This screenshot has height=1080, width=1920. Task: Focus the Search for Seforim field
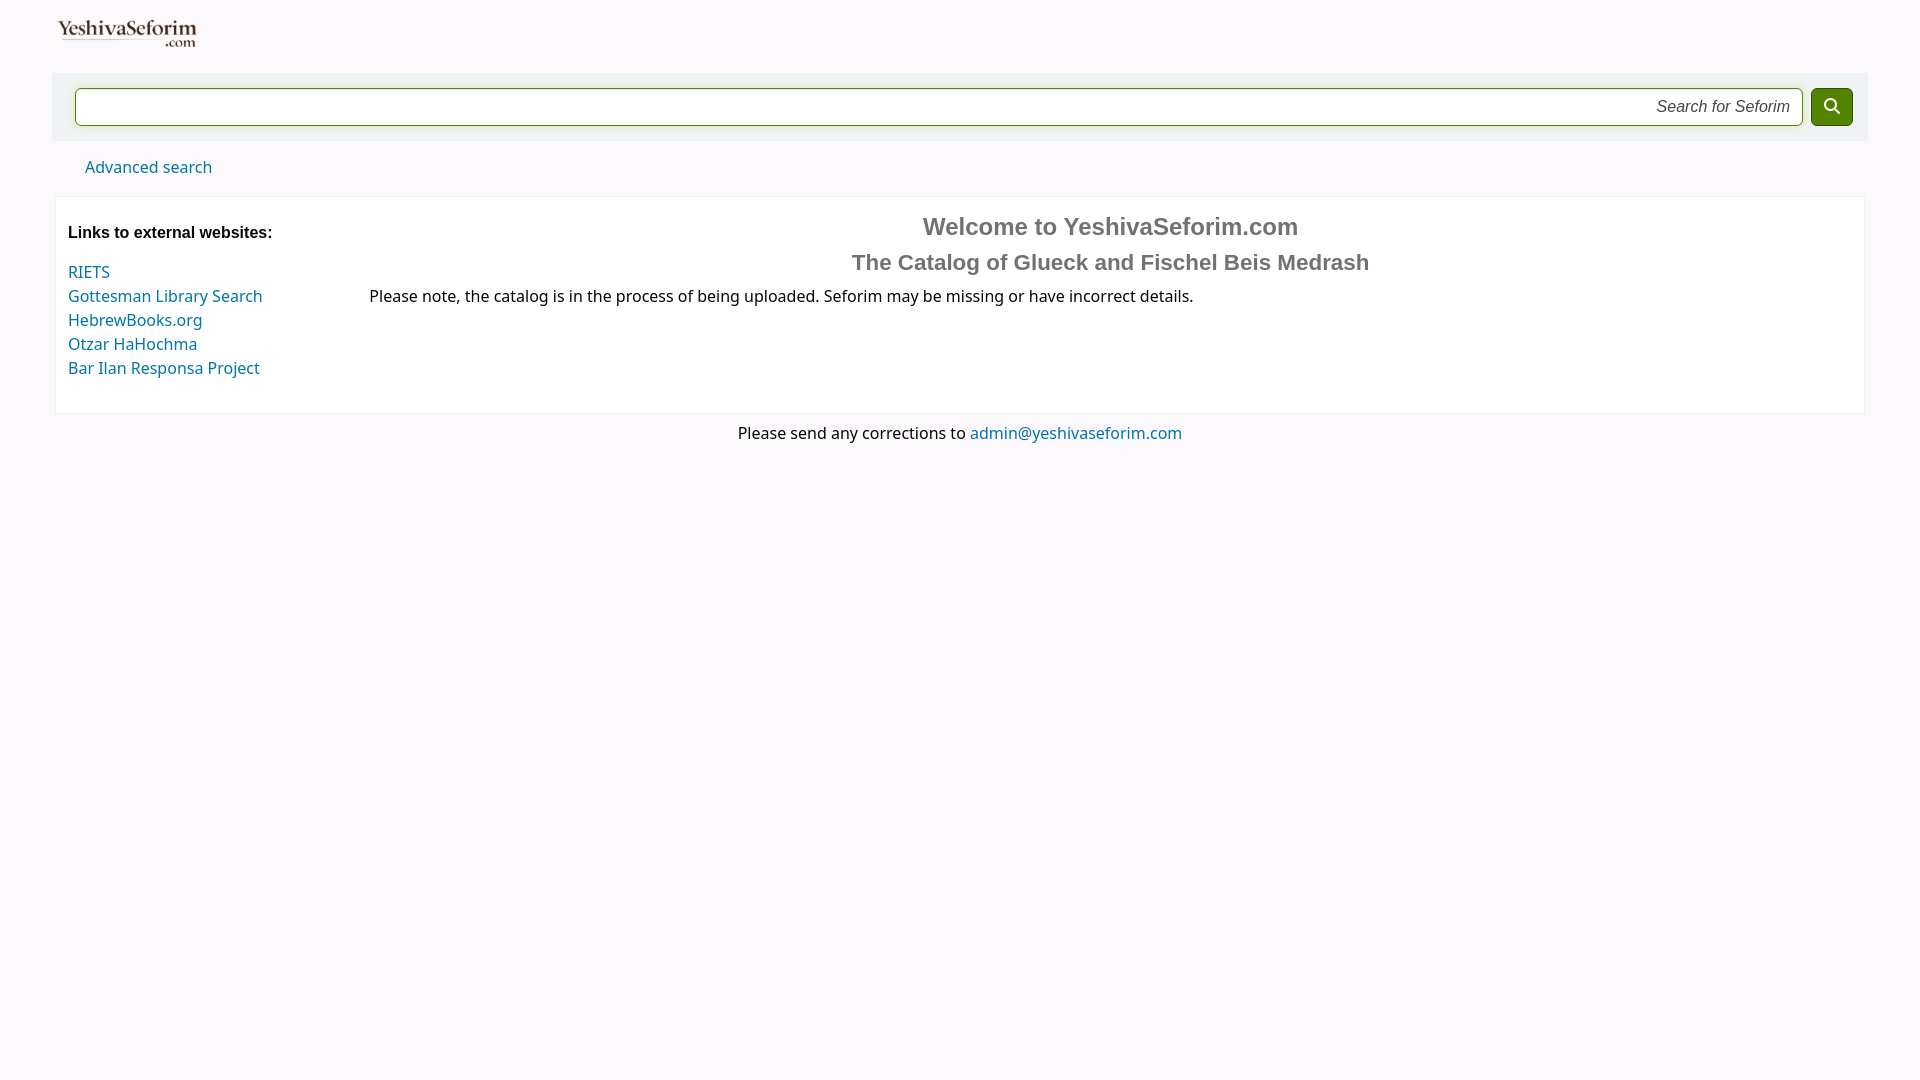coord(938,107)
